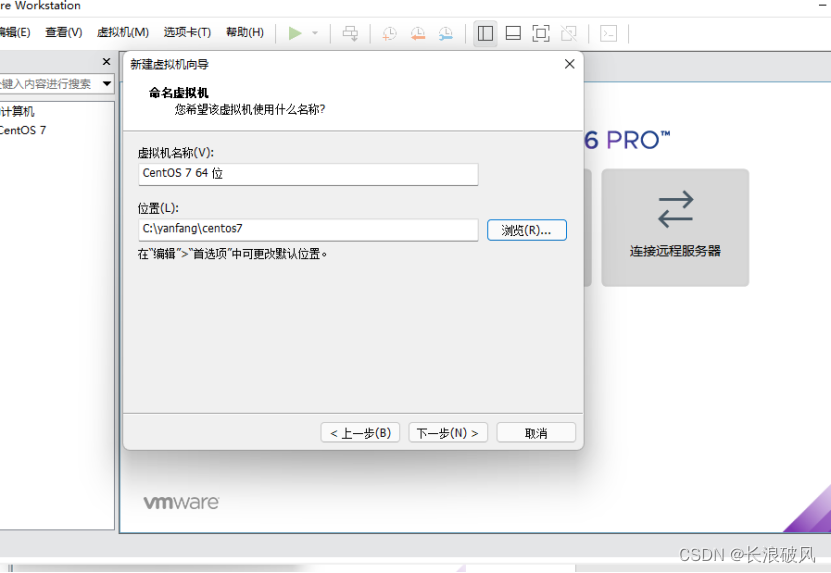Open the console view toolbar icon
This screenshot has width=831, height=573.
[x=608, y=33]
